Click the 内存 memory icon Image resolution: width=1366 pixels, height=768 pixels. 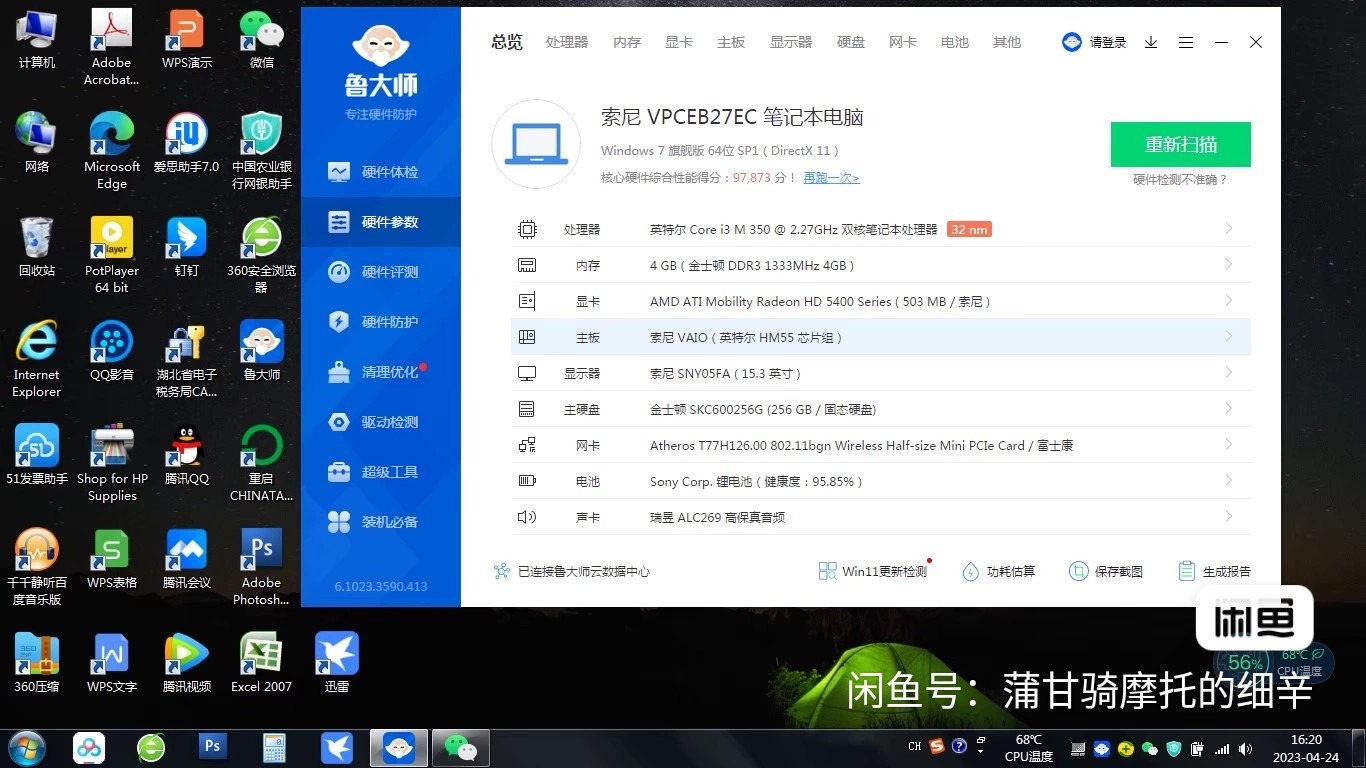point(527,265)
